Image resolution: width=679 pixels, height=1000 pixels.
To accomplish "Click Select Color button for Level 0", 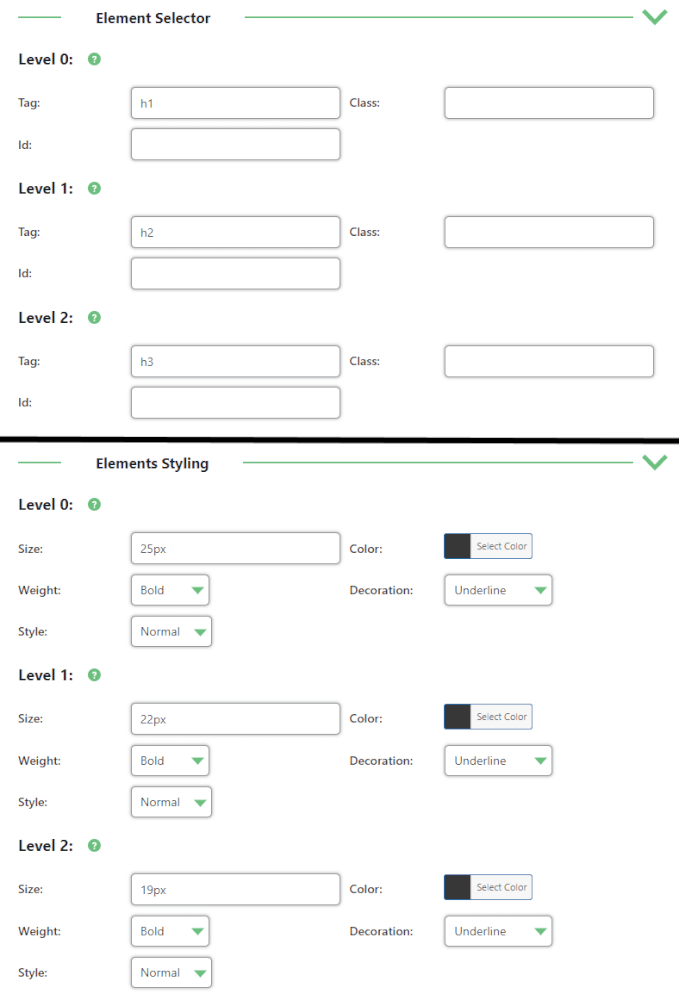I will 501,546.
